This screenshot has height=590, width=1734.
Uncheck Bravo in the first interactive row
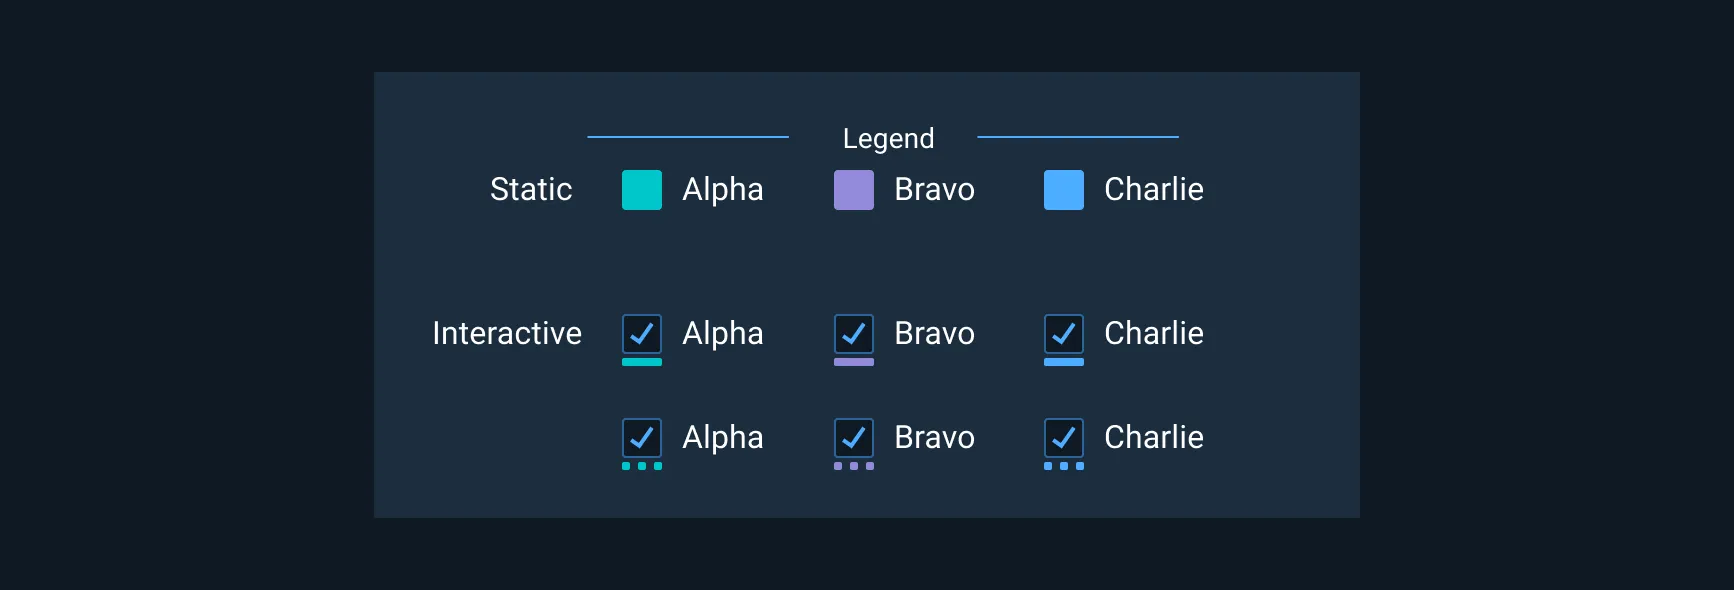coord(854,334)
